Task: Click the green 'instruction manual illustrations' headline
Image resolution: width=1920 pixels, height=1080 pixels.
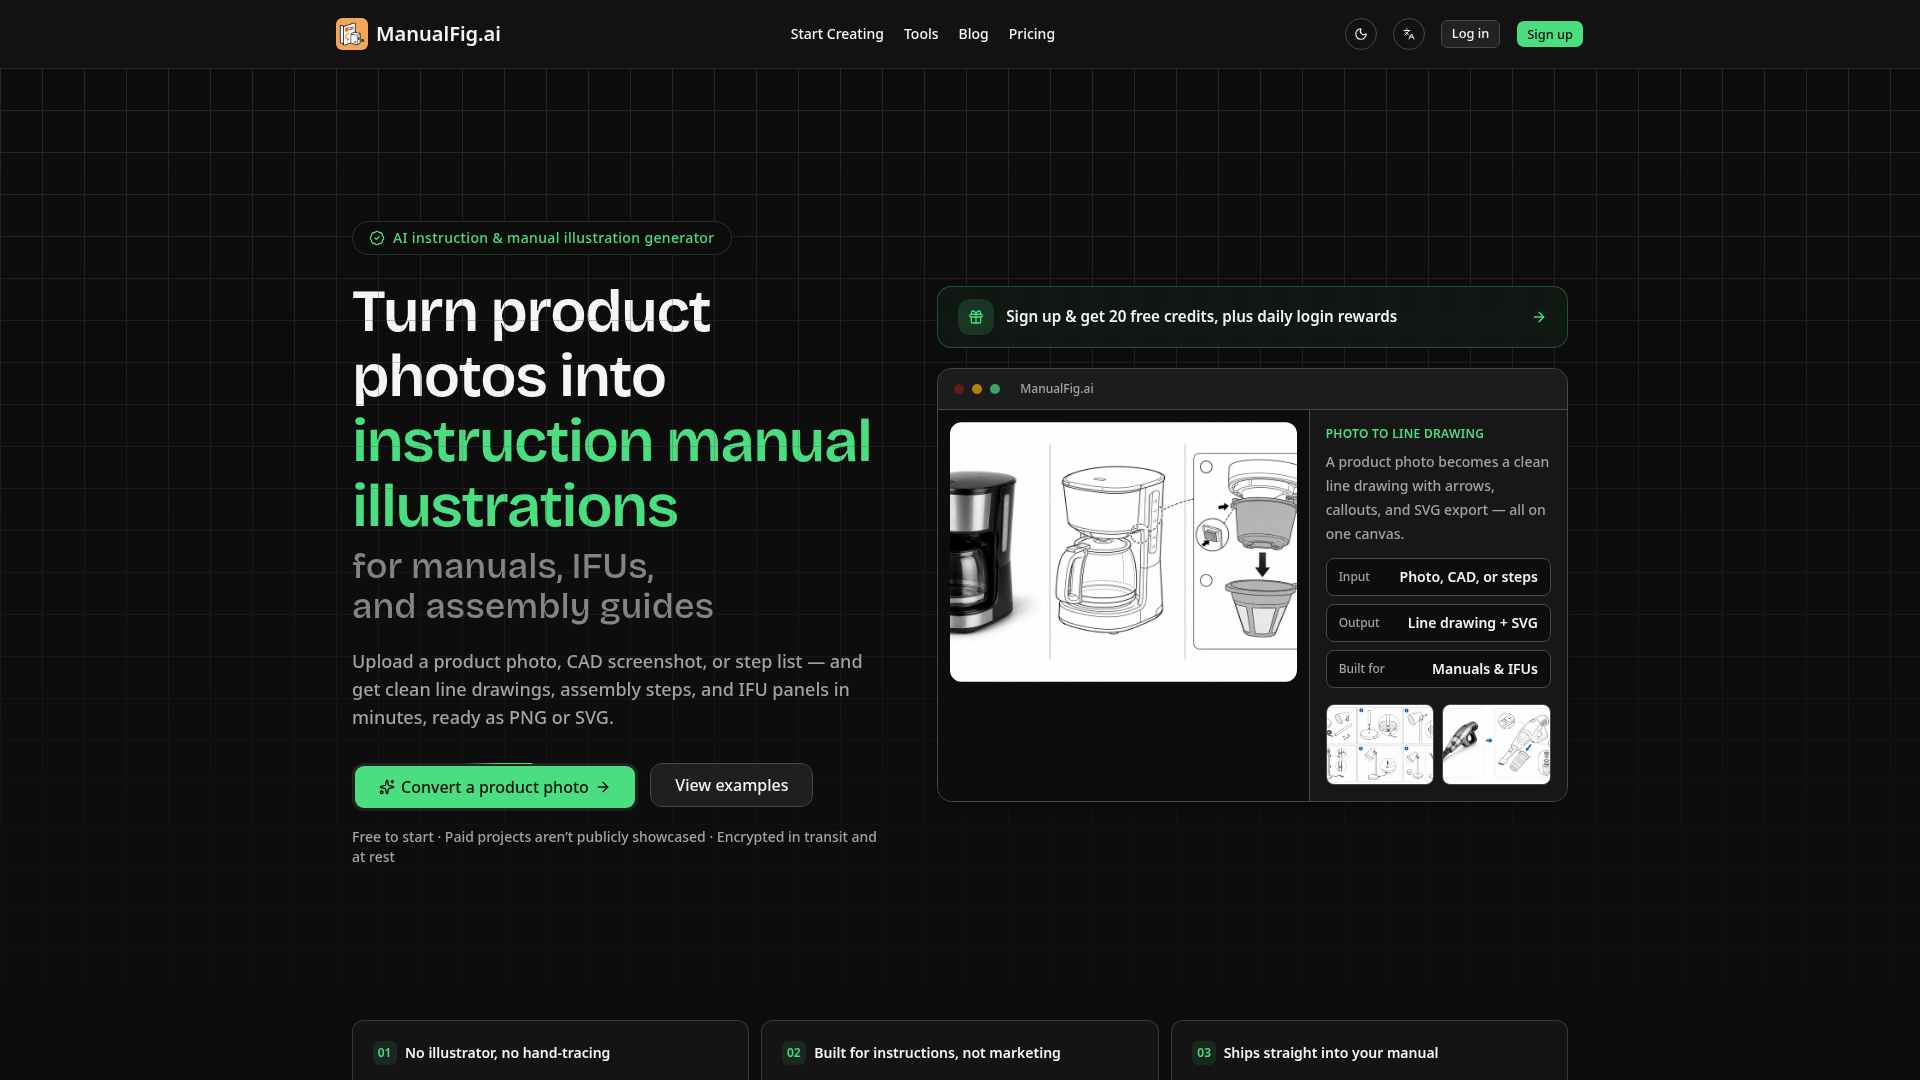Action: point(612,473)
